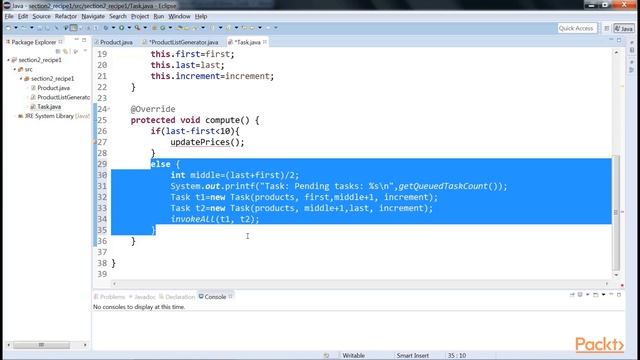Open the Navigate menu
Viewport: 640px width, 360px height.
(93, 16)
